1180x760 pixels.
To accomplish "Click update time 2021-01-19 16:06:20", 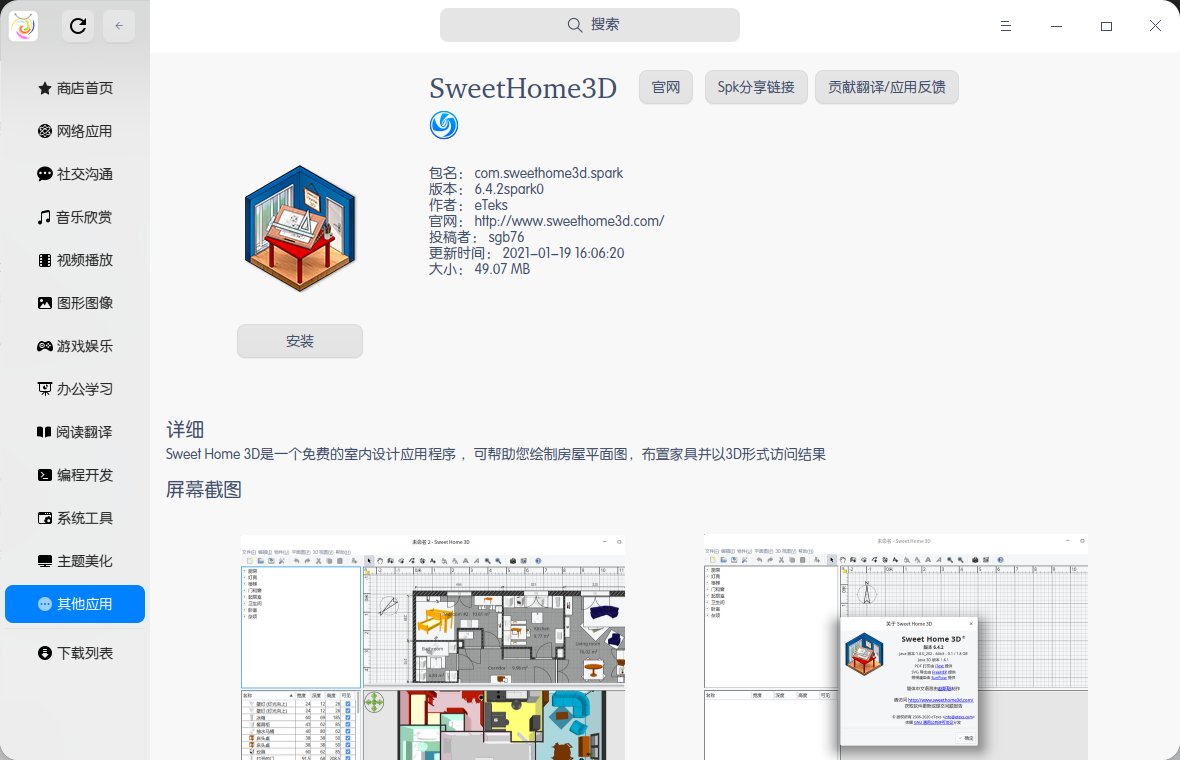I will 563,254.
